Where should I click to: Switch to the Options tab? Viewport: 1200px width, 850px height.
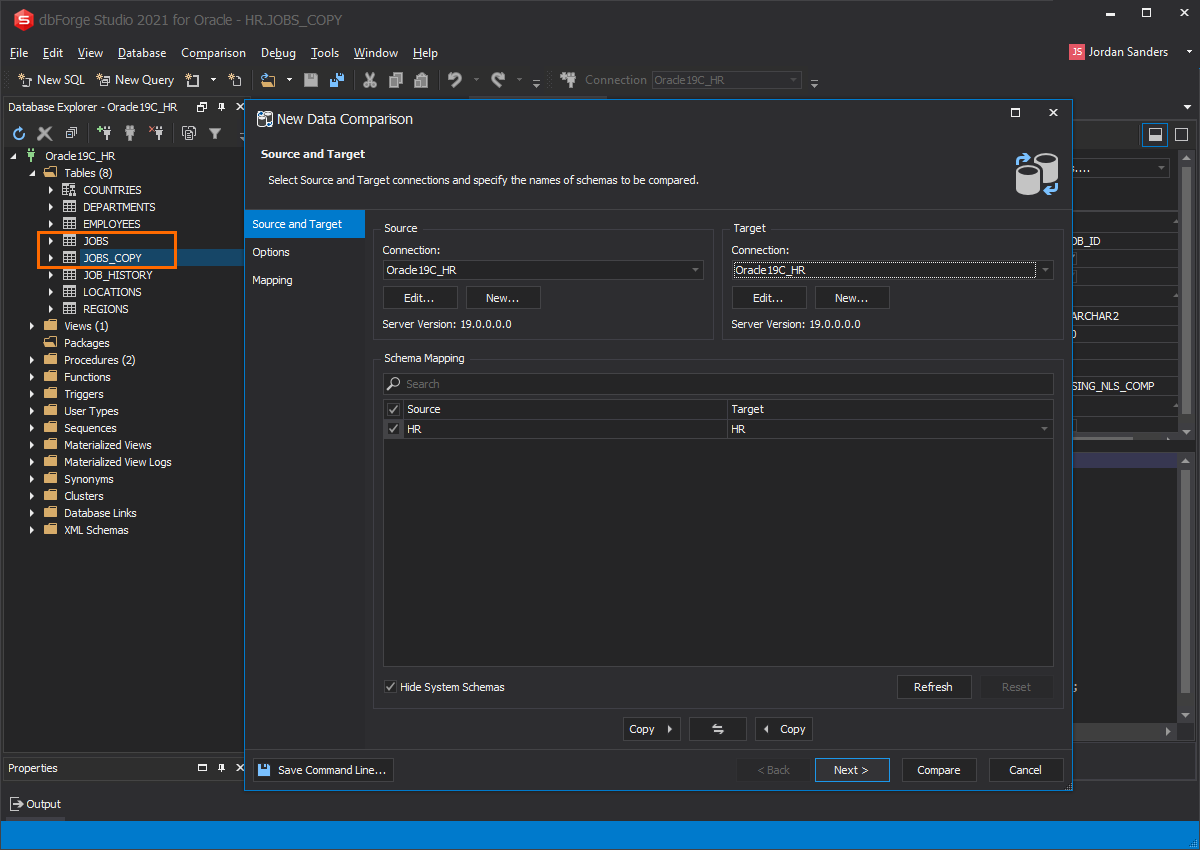(x=270, y=252)
